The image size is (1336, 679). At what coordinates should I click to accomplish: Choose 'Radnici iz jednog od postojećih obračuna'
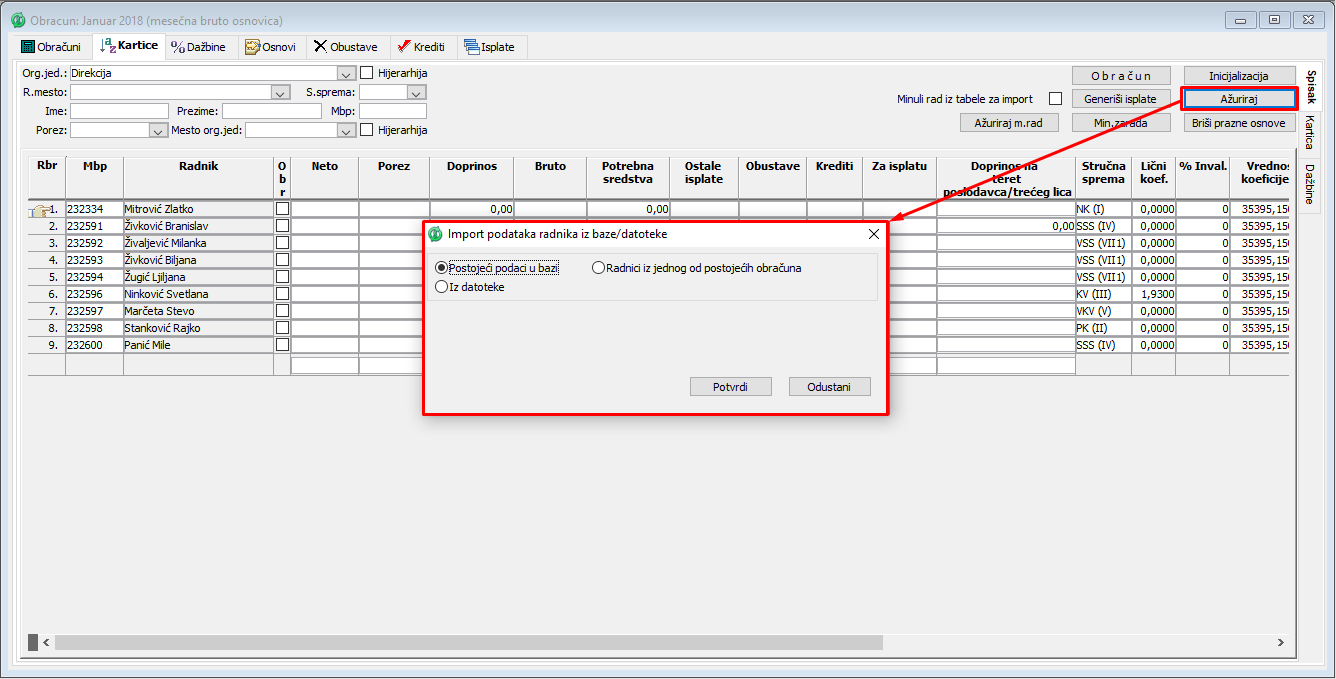click(599, 268)
